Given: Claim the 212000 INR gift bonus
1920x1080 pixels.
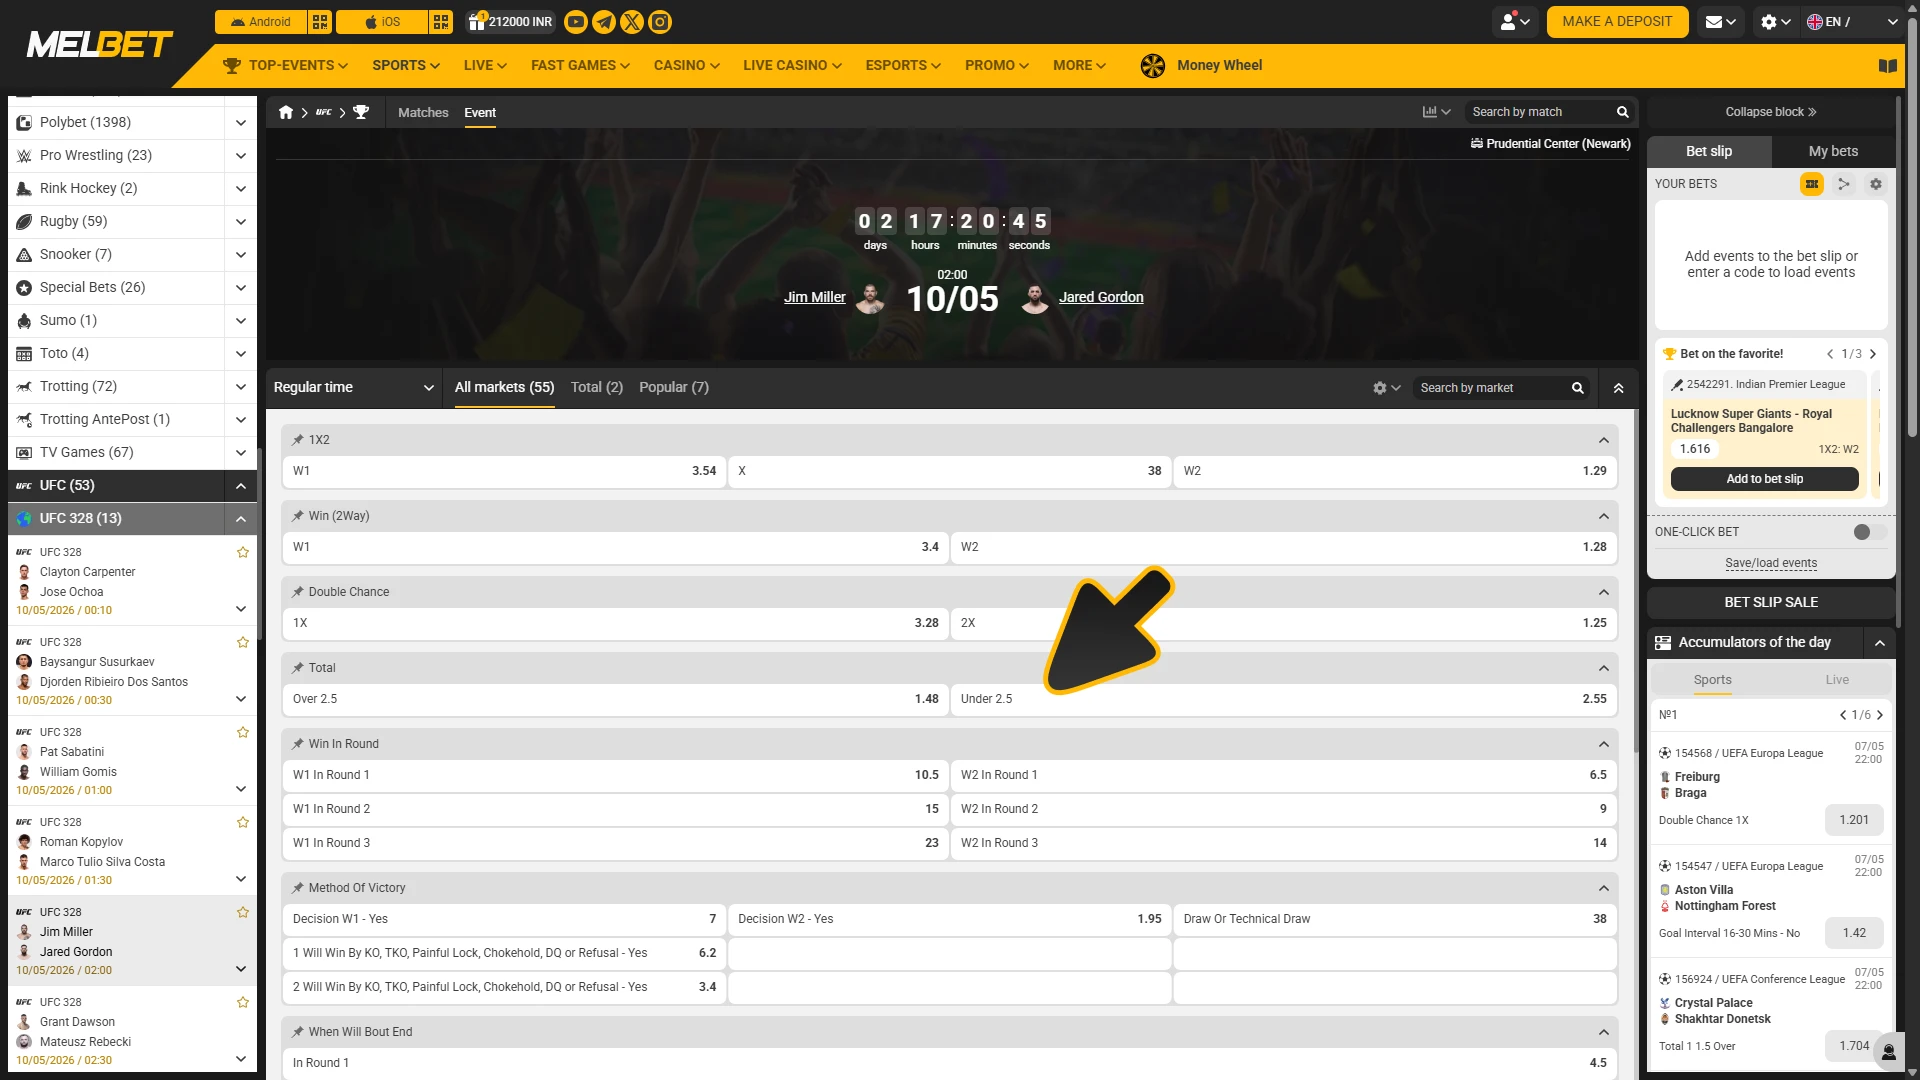Looking at the screenshot, I should 511,22.
